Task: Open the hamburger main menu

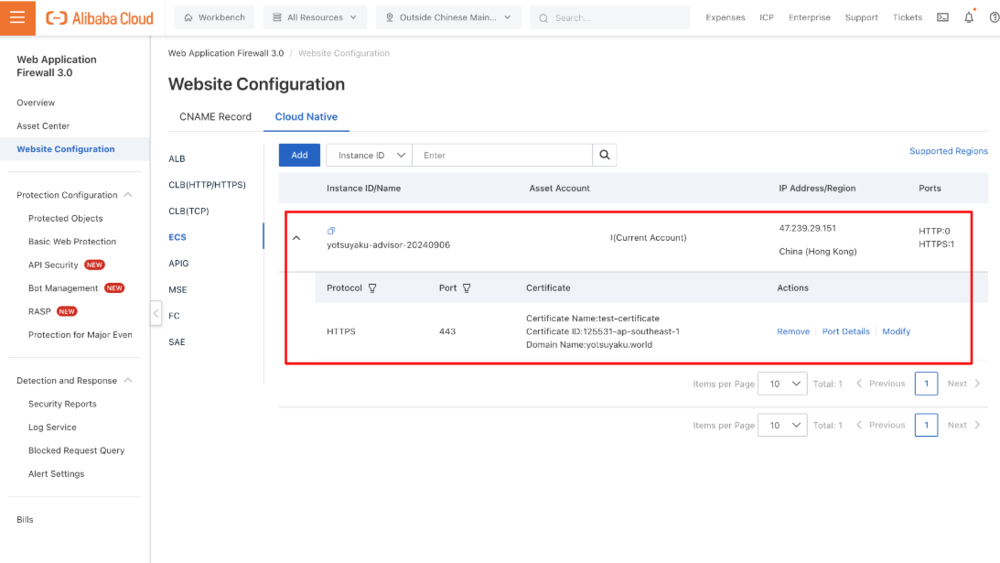Action: pos(17,17)
